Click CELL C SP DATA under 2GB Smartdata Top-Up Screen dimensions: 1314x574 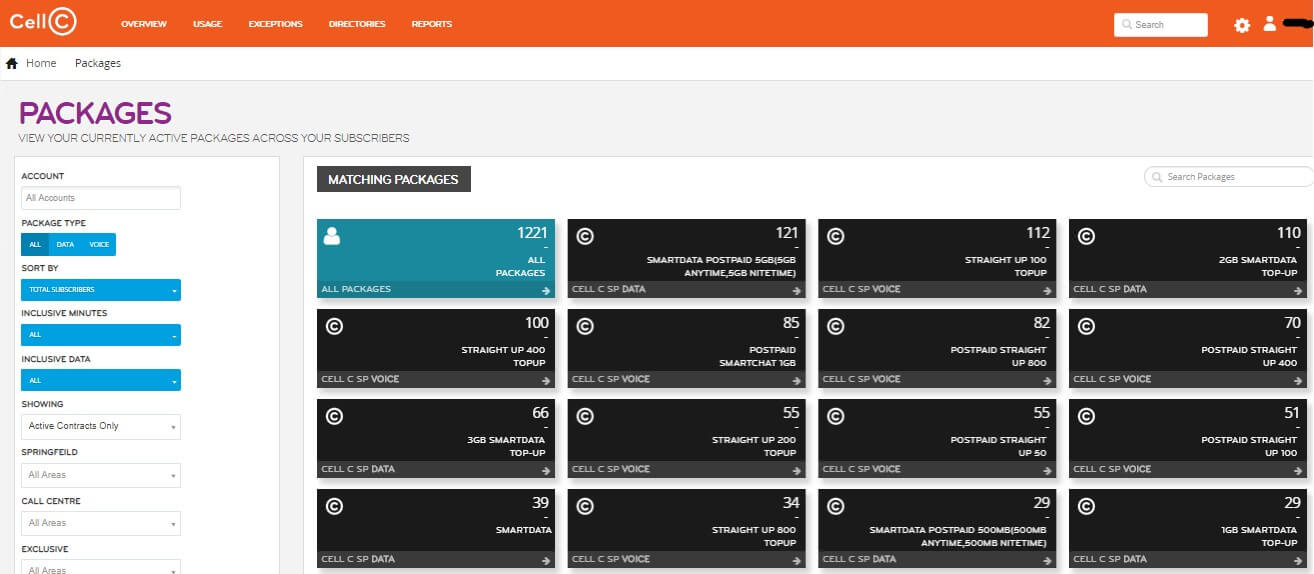1110,289
